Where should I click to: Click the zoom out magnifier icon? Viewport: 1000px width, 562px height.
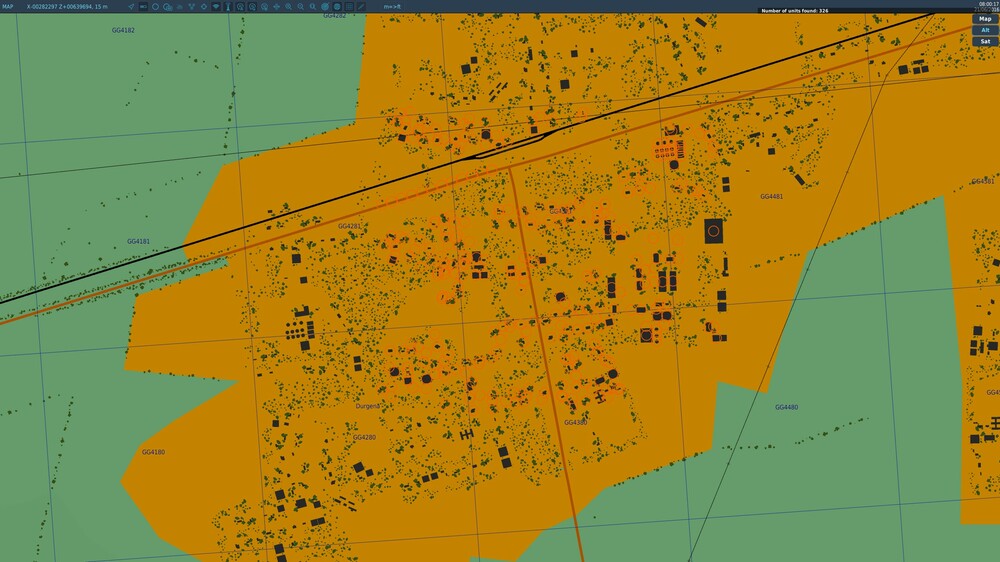click(x=300, y=6)
